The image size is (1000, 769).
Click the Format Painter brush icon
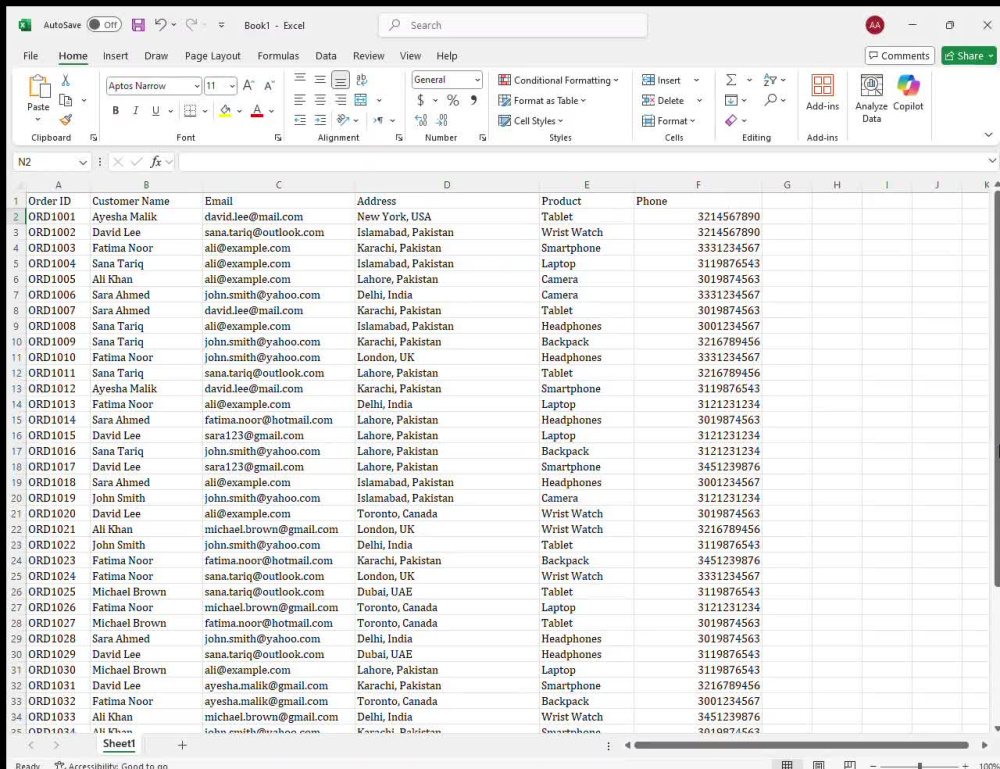click(x=66, y=120)
